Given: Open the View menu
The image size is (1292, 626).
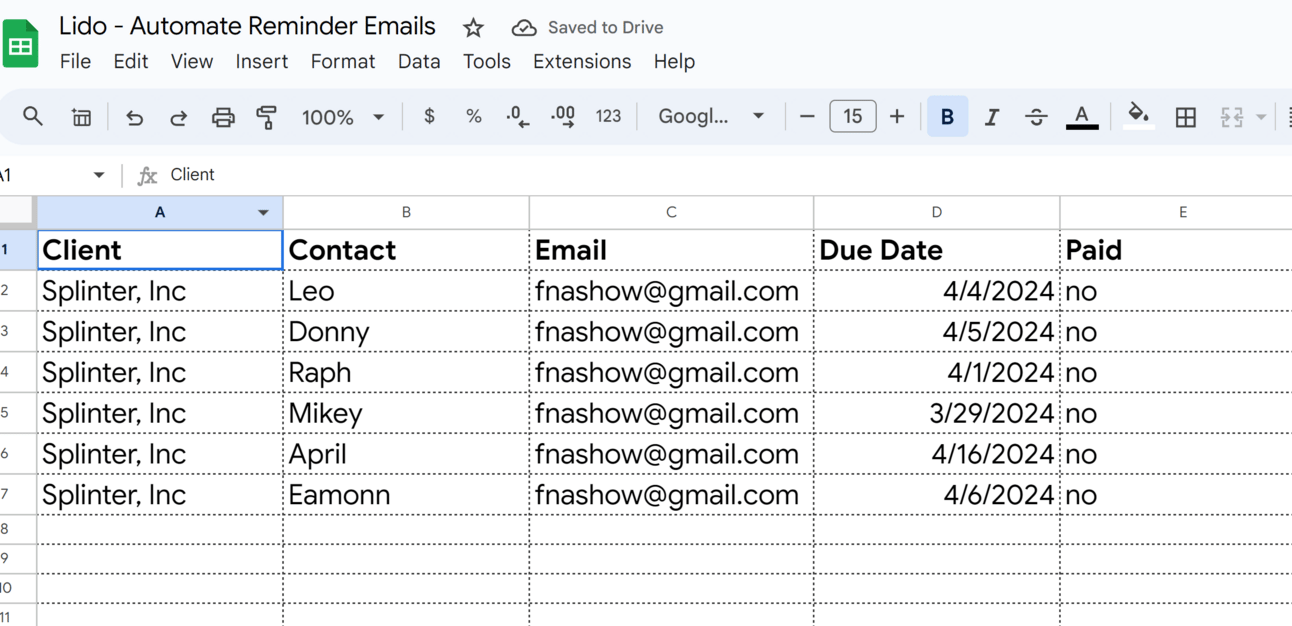Looking at the screenshot, I should click(x=191, y=62).
